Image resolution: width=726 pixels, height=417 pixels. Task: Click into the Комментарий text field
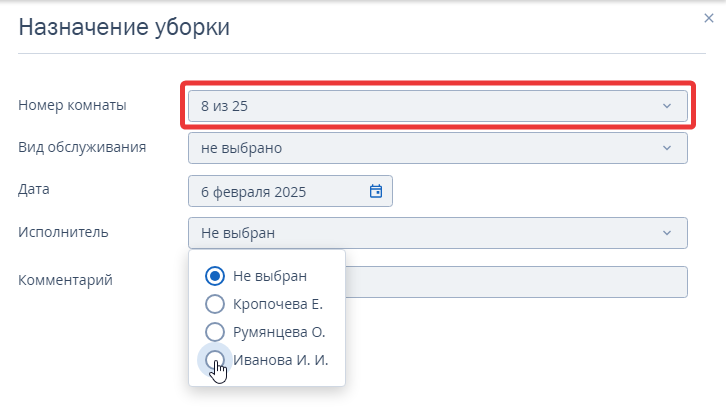coord(516,282)
